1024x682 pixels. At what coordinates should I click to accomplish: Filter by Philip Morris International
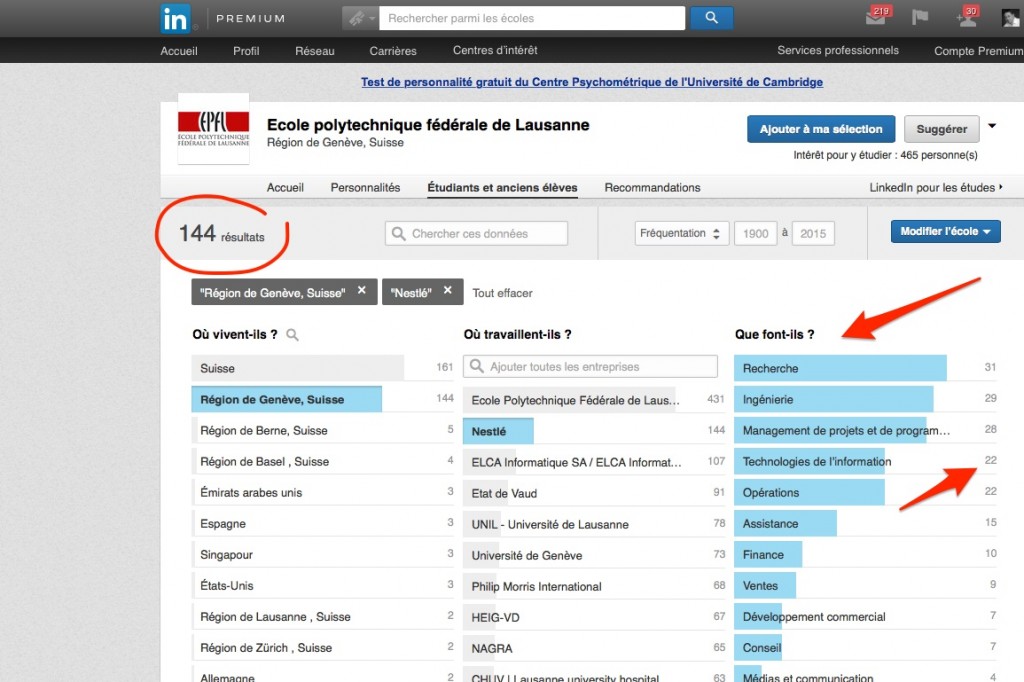[x=594, y=586]
